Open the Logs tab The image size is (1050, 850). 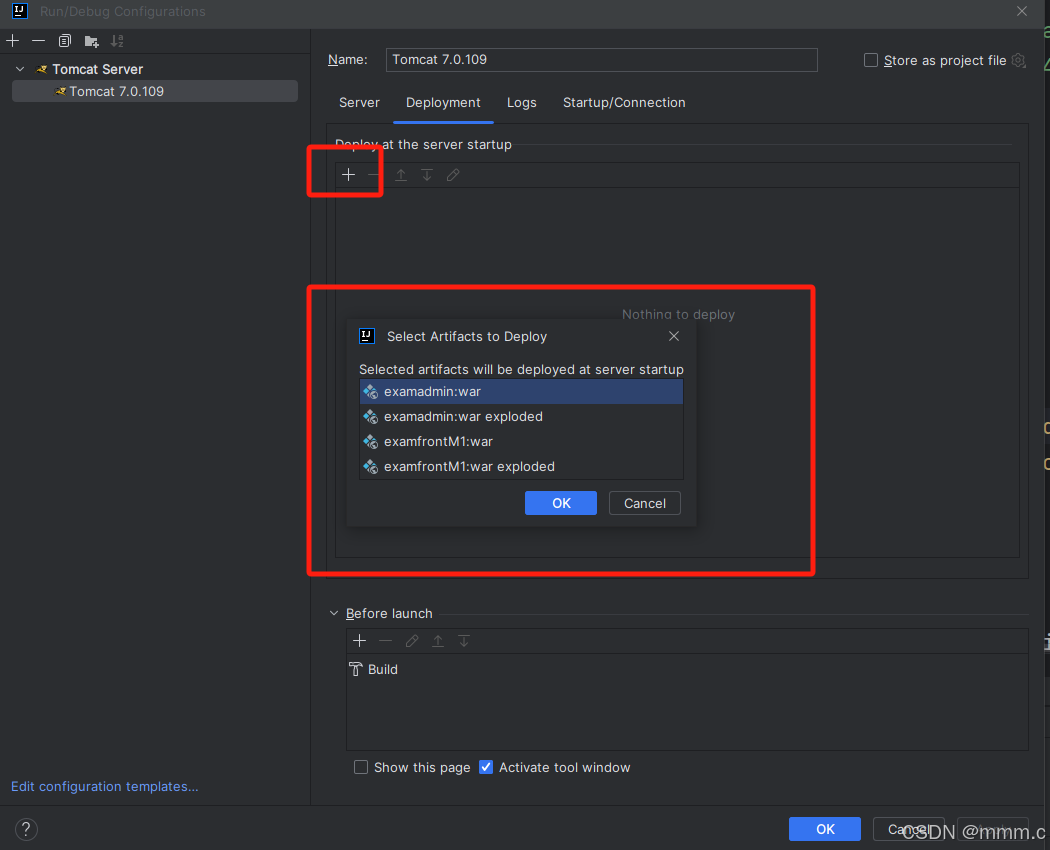coord(522,102)
